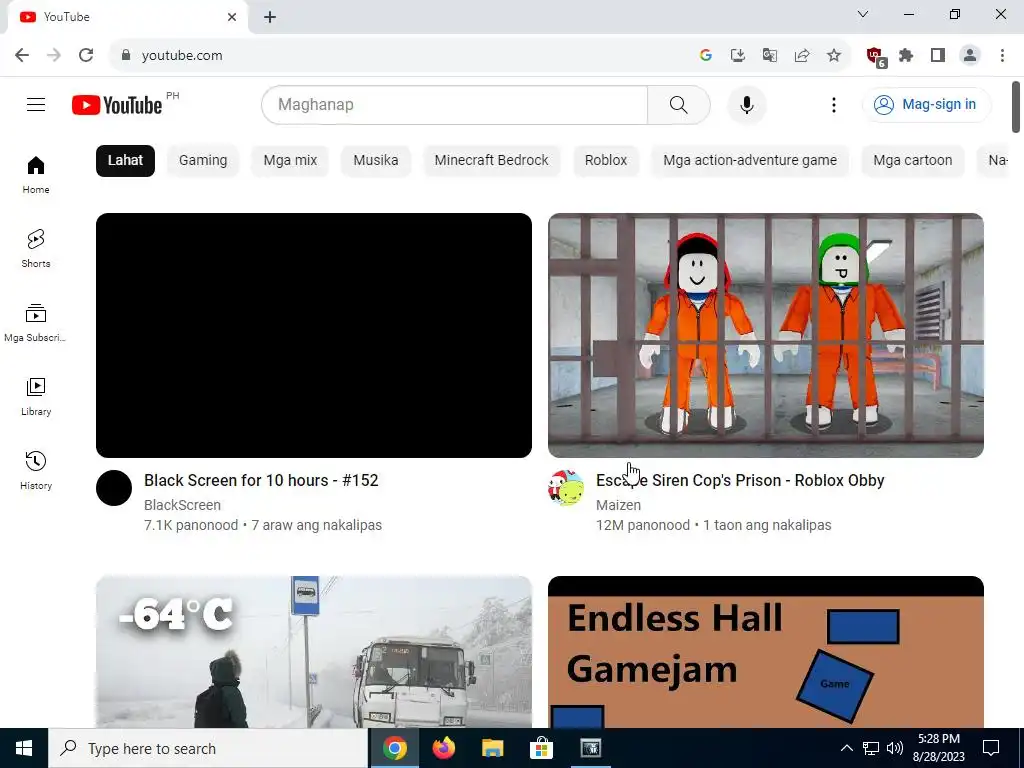Close the YouTube tab
The image size is (1024, 768).
point(232,17)
